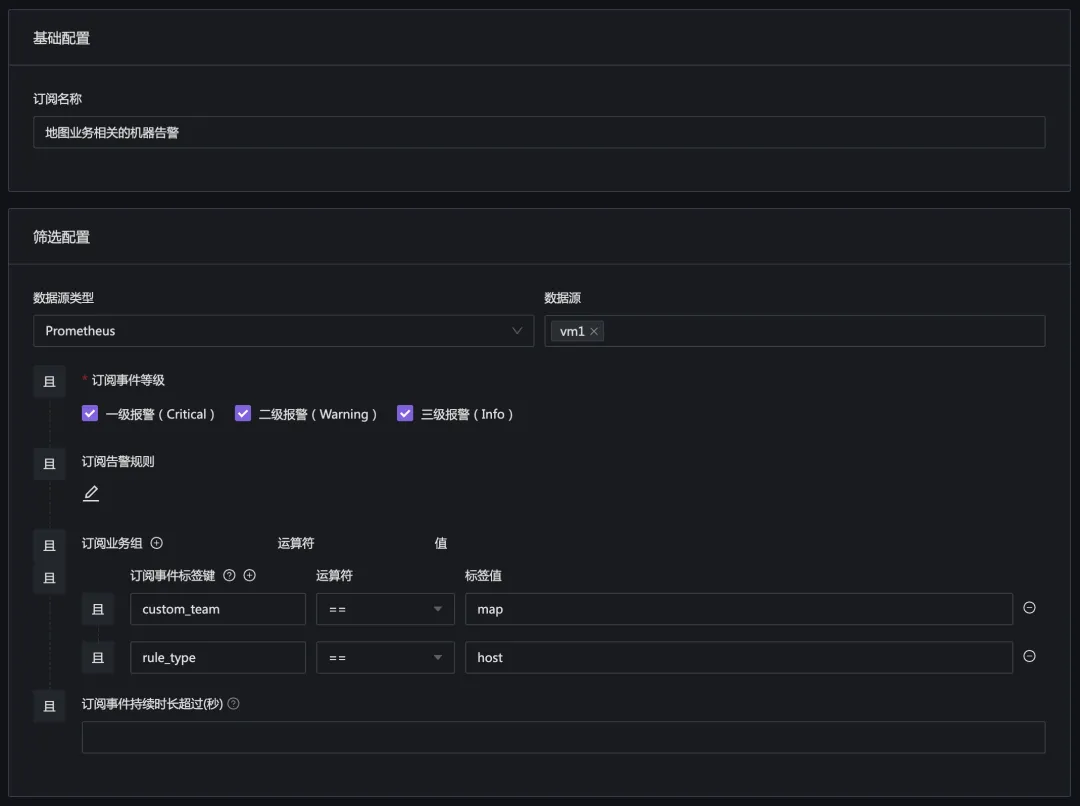The width and height of the screenshot is (1080, 806).
Task: Focus the custom_team tag key field
Action: pos(218,609)
